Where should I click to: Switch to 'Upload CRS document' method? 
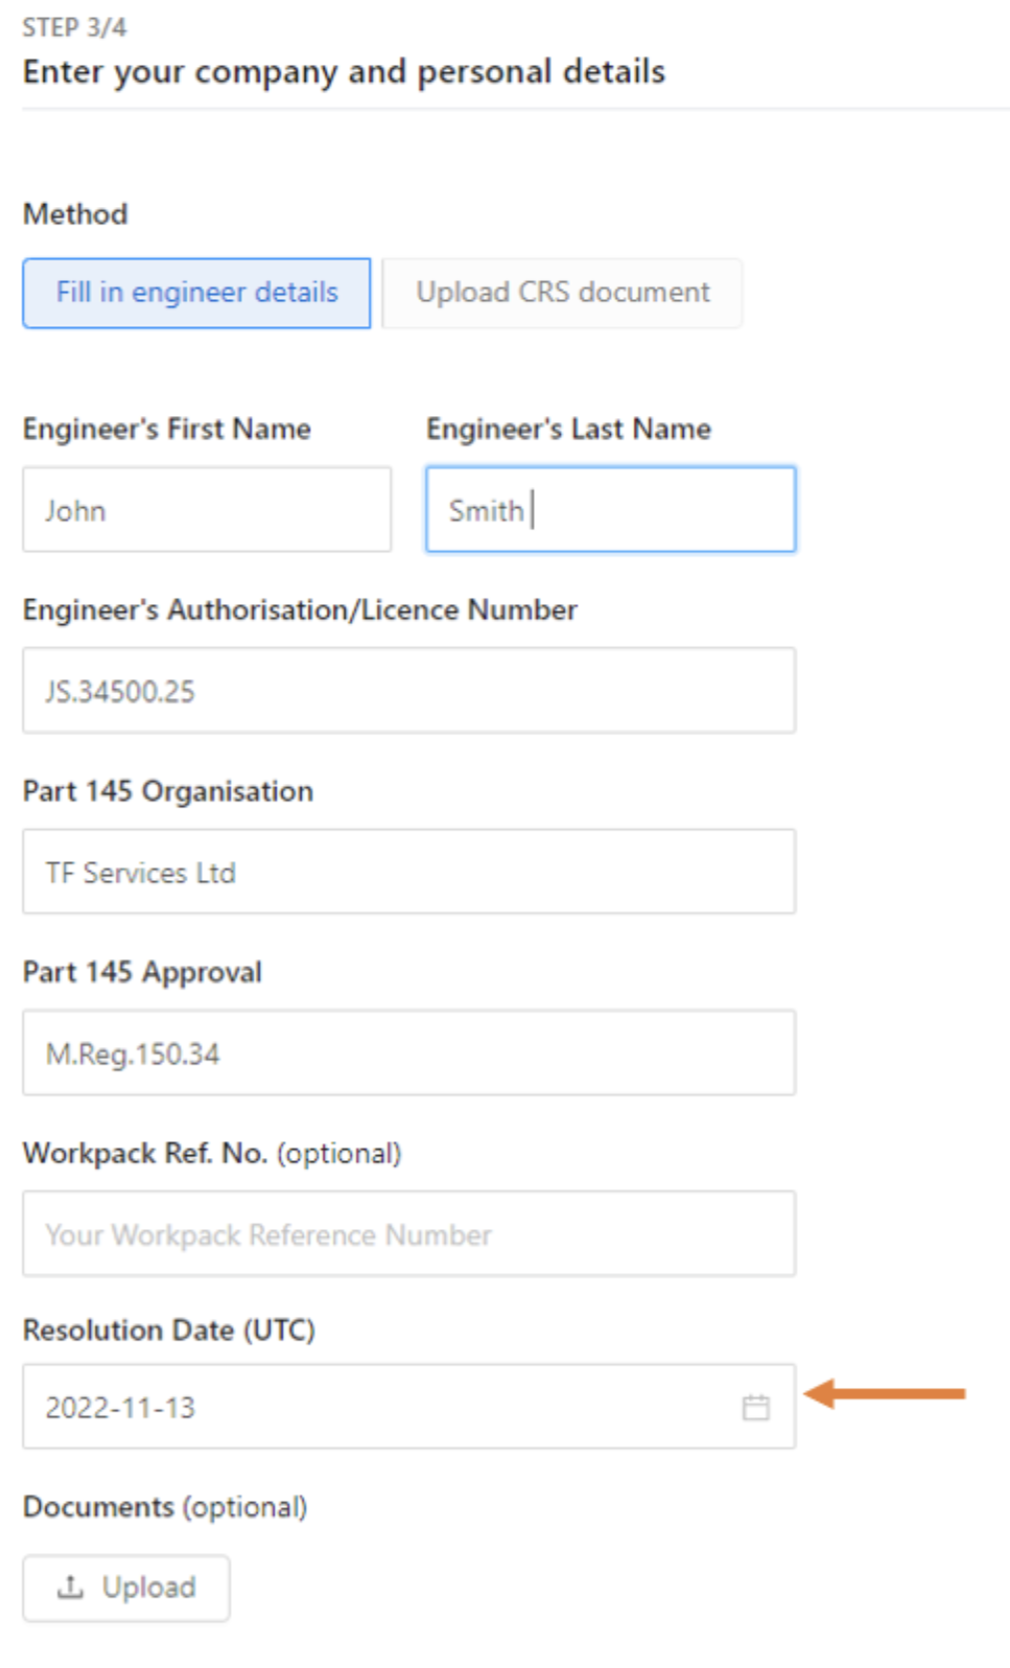[x=562, y=293]
